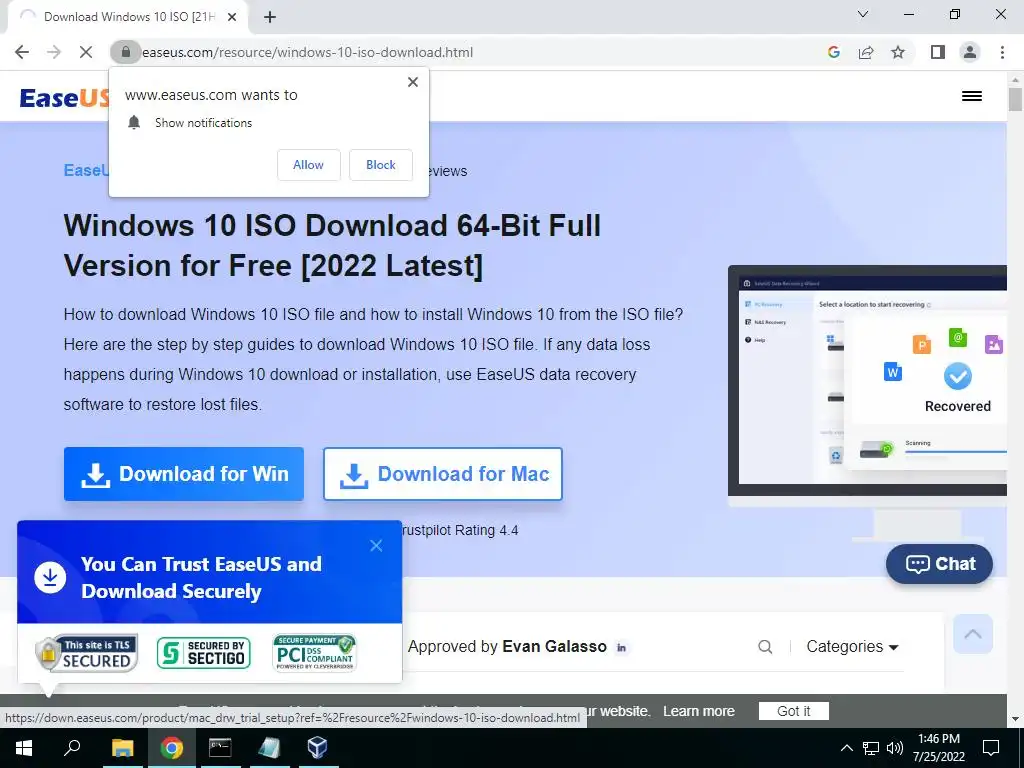The height and width of the screenshot is (768, 1024).
Task: Click the EaseUS logo
Action: point(64,98)
